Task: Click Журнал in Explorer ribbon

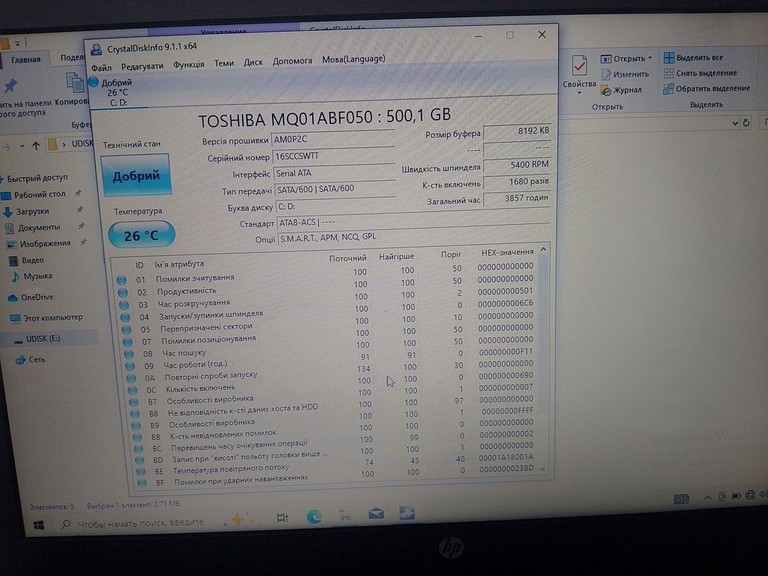Action: tap(621, 90)
